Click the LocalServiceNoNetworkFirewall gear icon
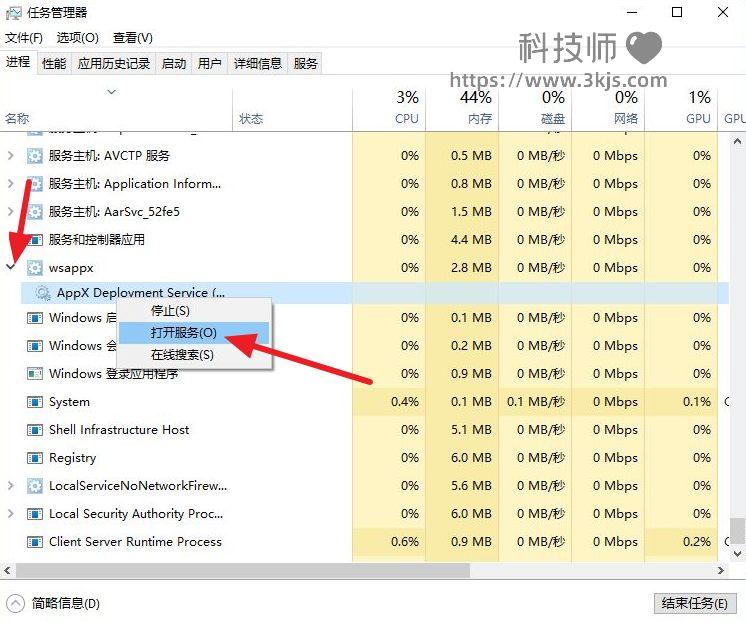 pos(35,486)
